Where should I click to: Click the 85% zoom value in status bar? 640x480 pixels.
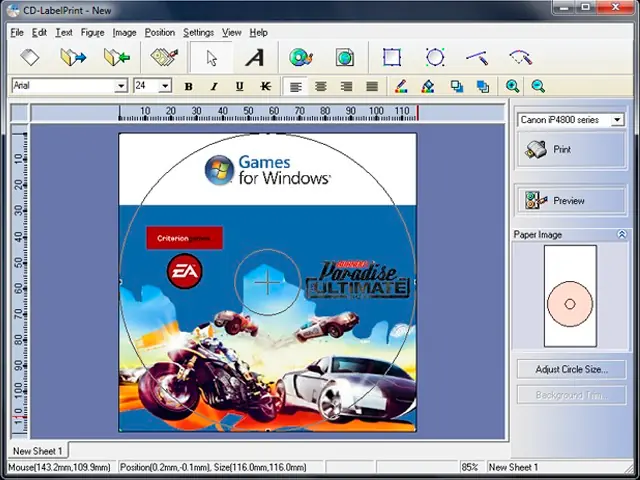click(470, 467)
